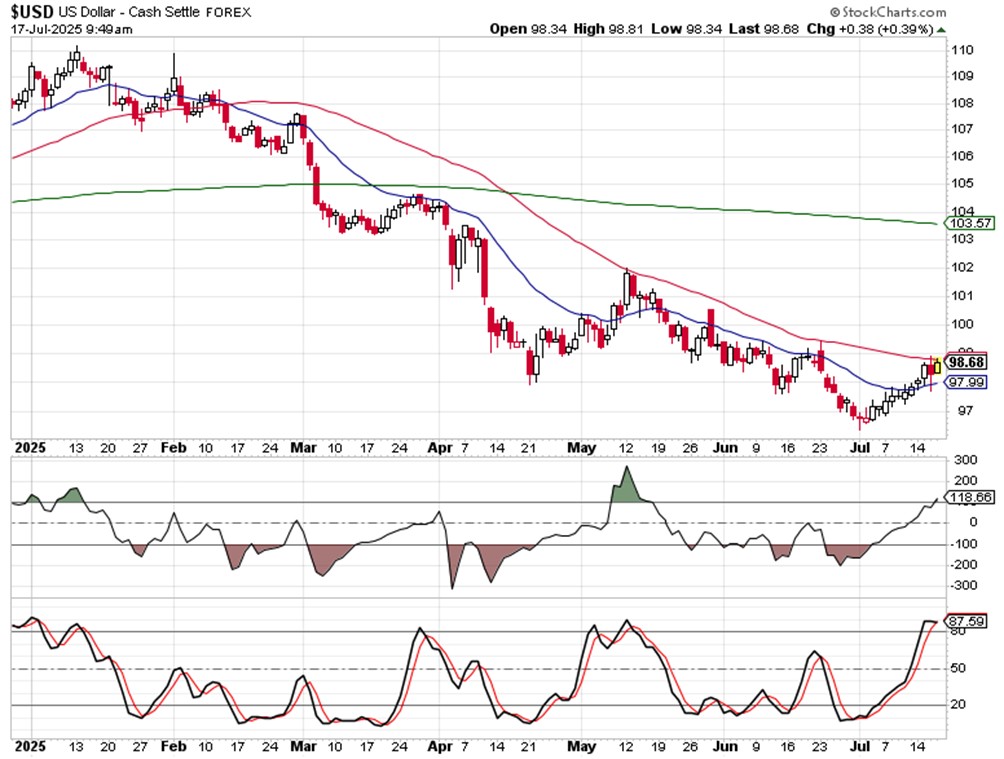Click the 98.68 last price tag
Screen dimensions: 1004x759
click(966, 363)
